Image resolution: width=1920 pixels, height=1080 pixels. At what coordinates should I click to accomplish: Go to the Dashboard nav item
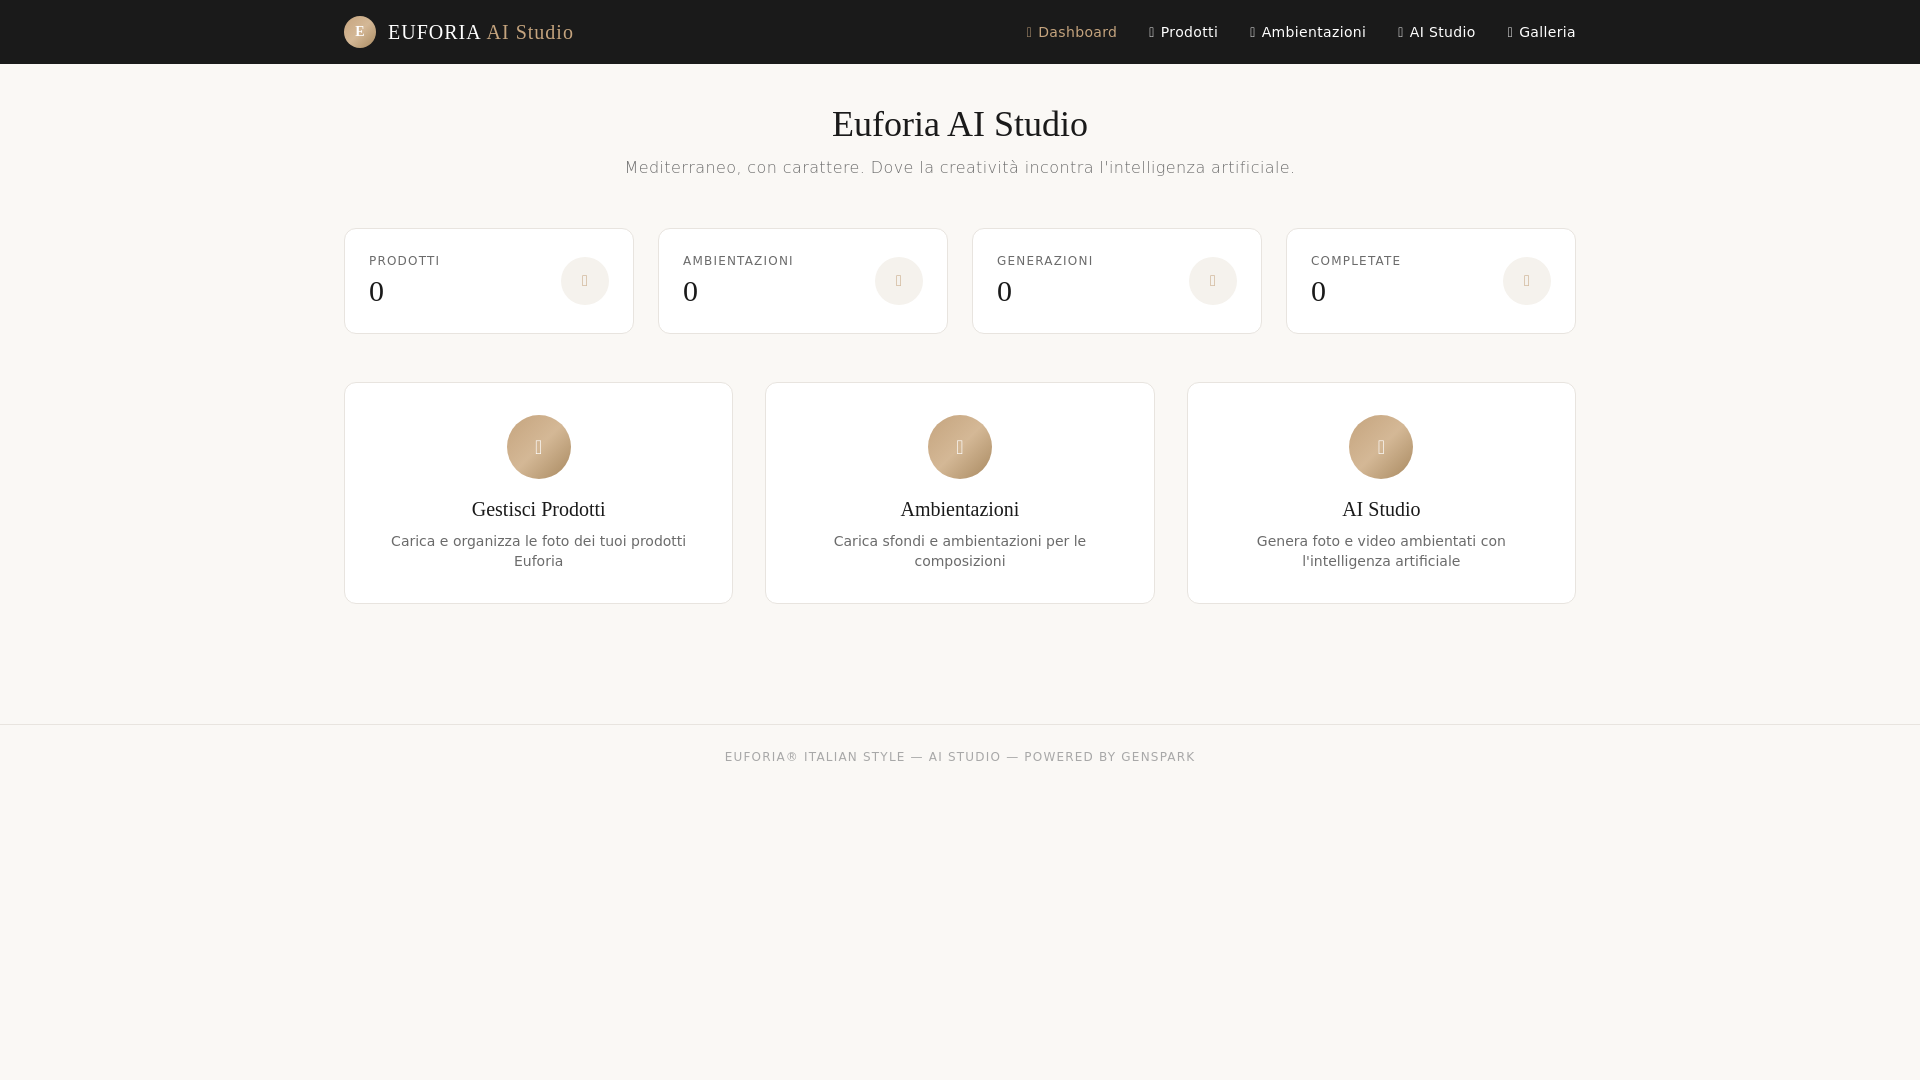click(x=1071, y=32)
